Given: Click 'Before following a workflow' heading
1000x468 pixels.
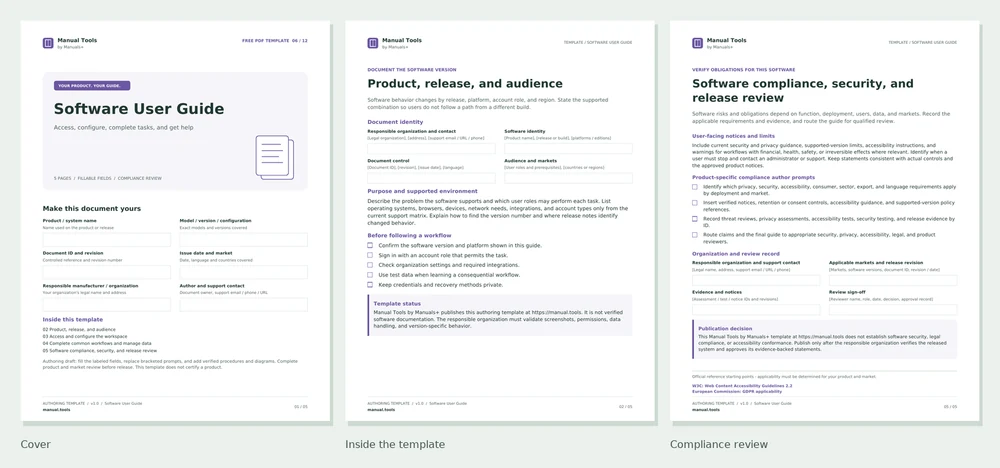Looking at the screenshot, I should point(411,236).
